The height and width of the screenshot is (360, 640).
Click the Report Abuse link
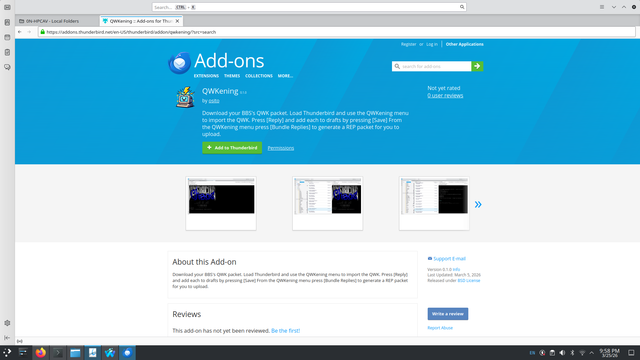(x=440, y=328)
